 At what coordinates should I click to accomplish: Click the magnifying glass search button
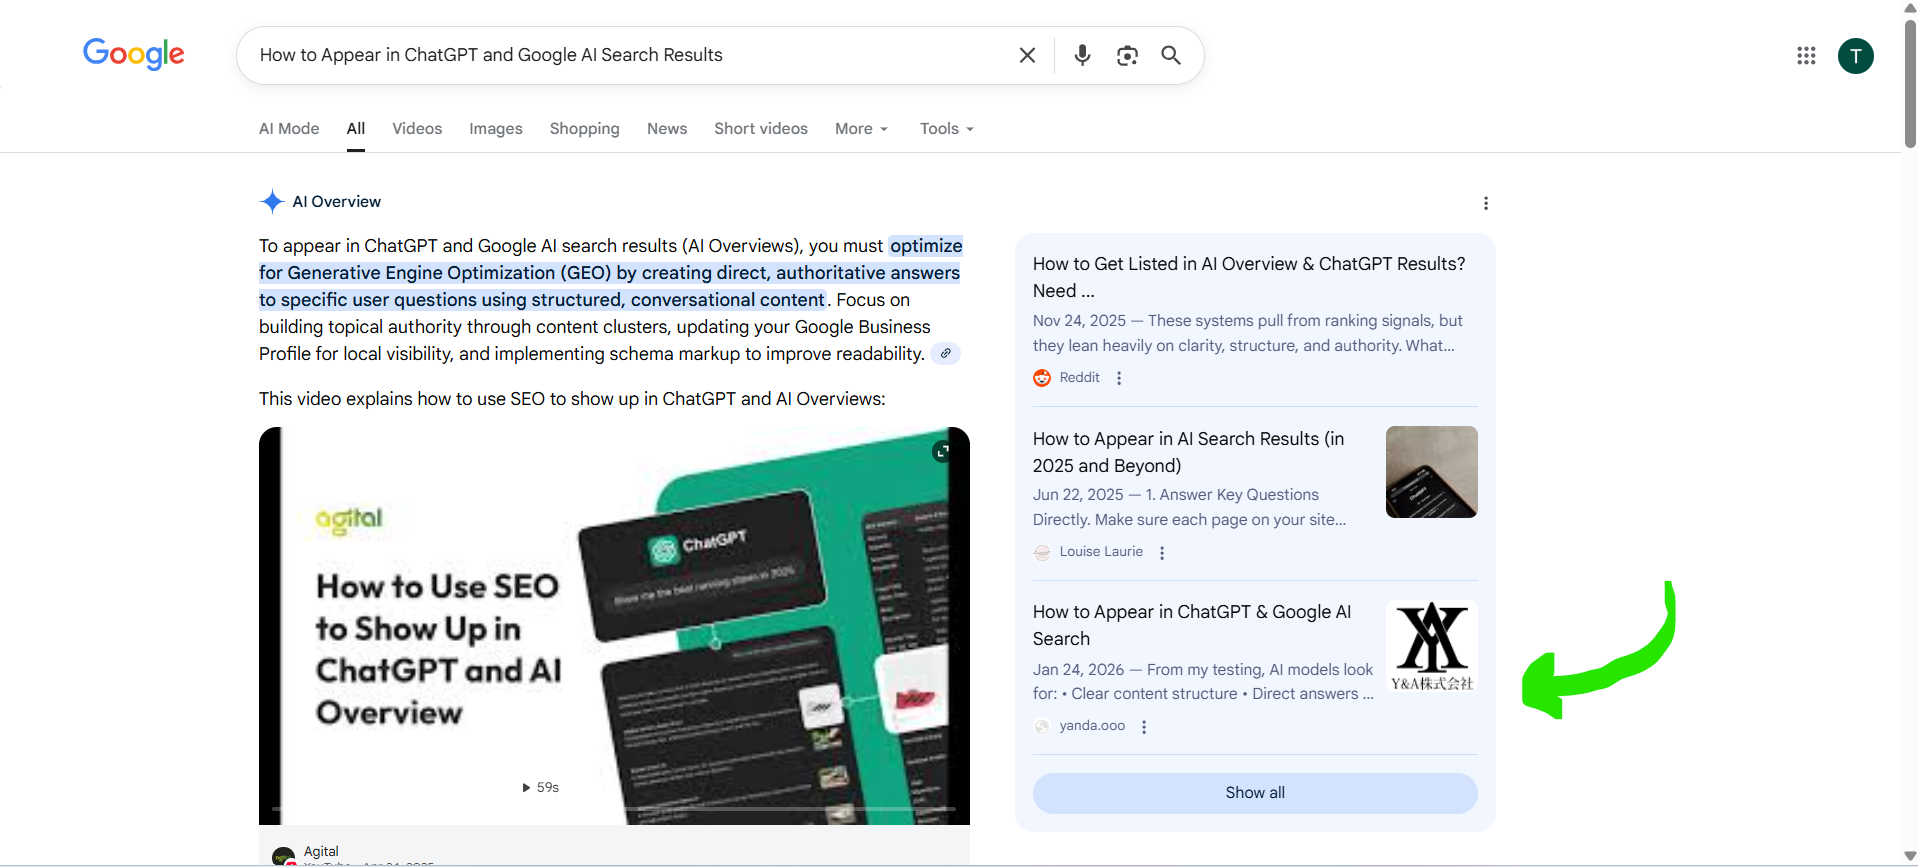(1171, 55)
